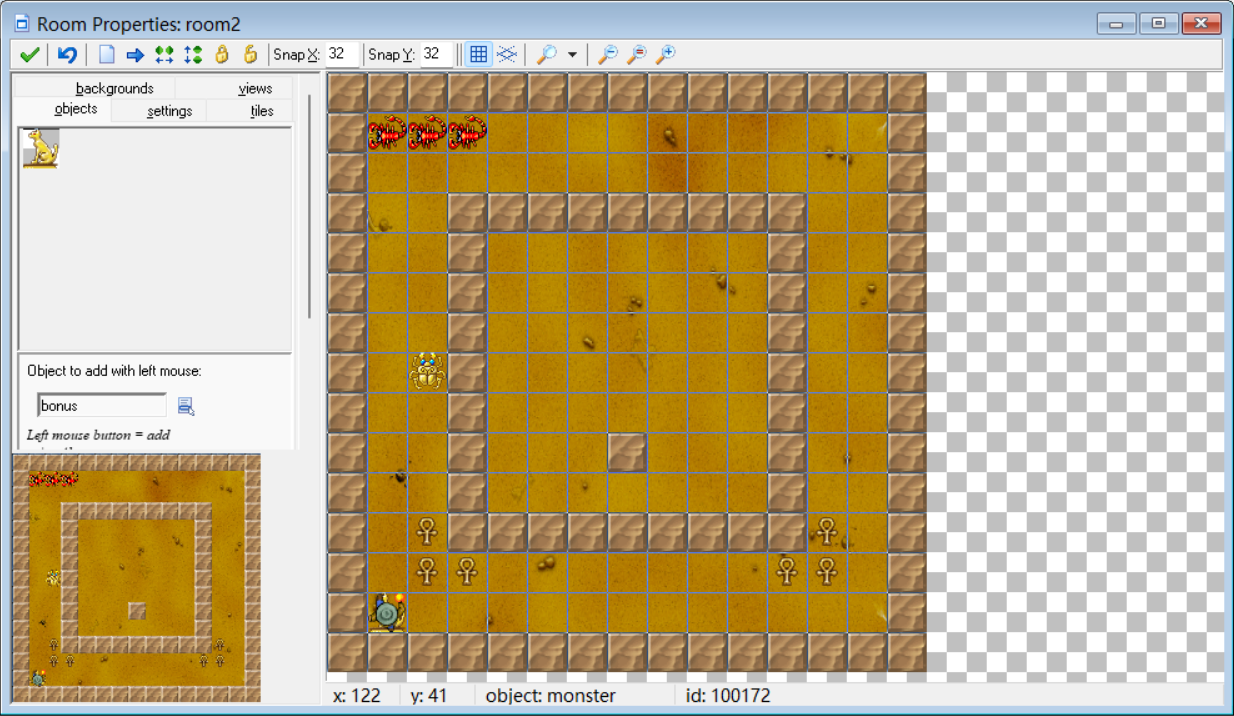Click the left-side ankh embedded in wall row

(x=427, y=532)
